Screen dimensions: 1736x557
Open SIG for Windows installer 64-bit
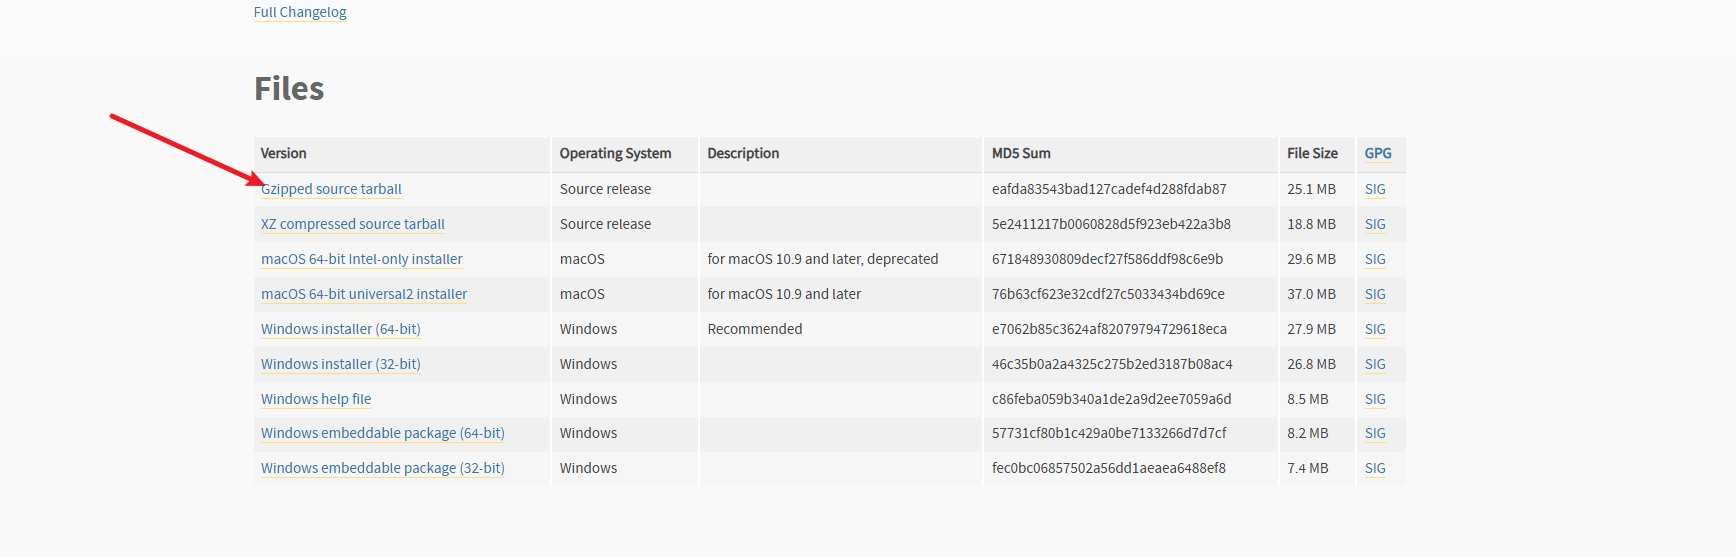pos(1375,329)
